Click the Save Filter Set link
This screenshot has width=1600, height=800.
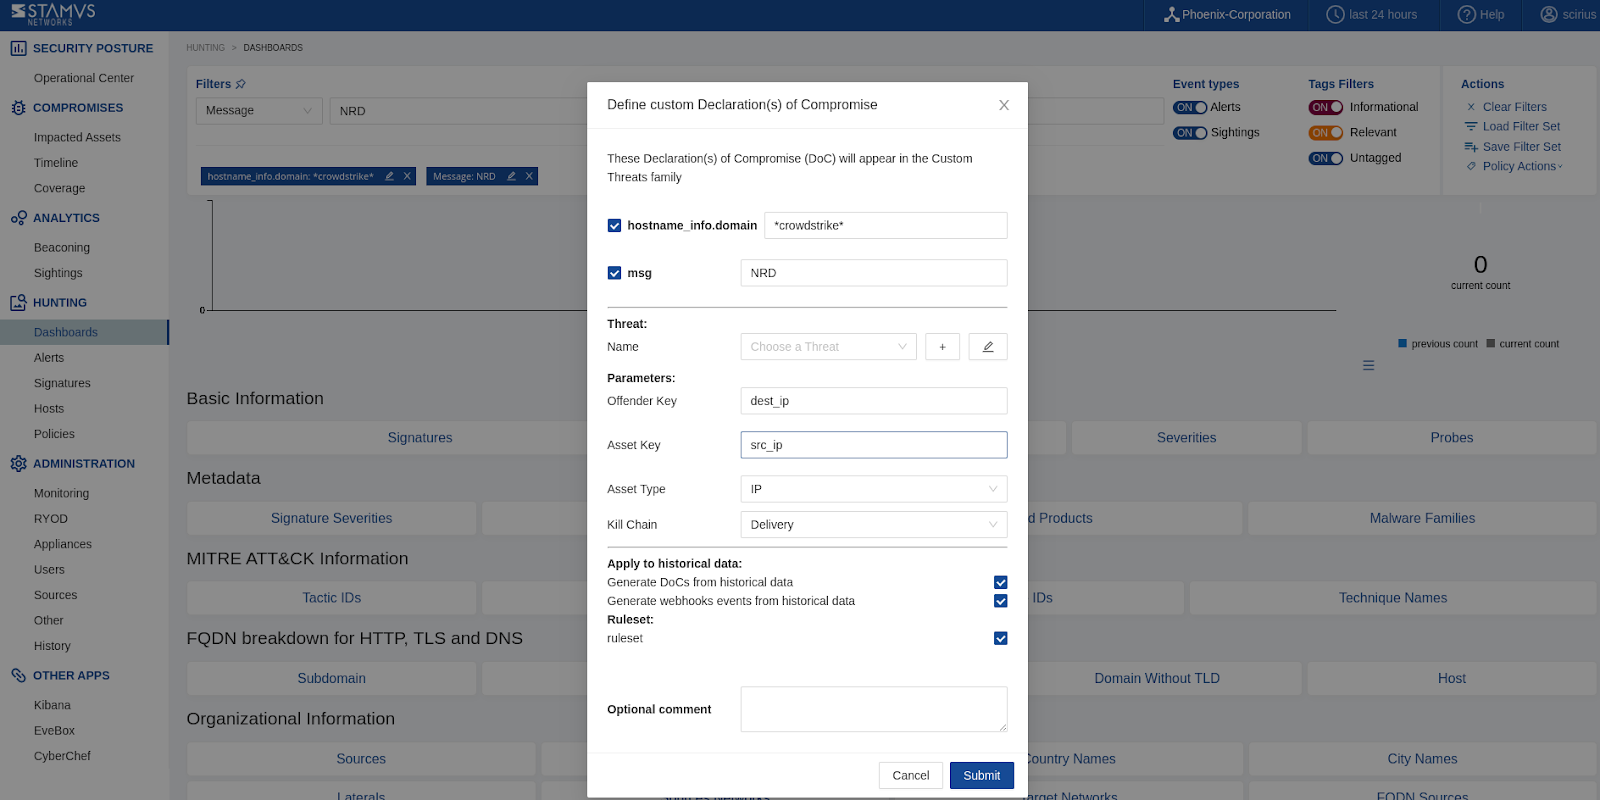point(1522,147)
